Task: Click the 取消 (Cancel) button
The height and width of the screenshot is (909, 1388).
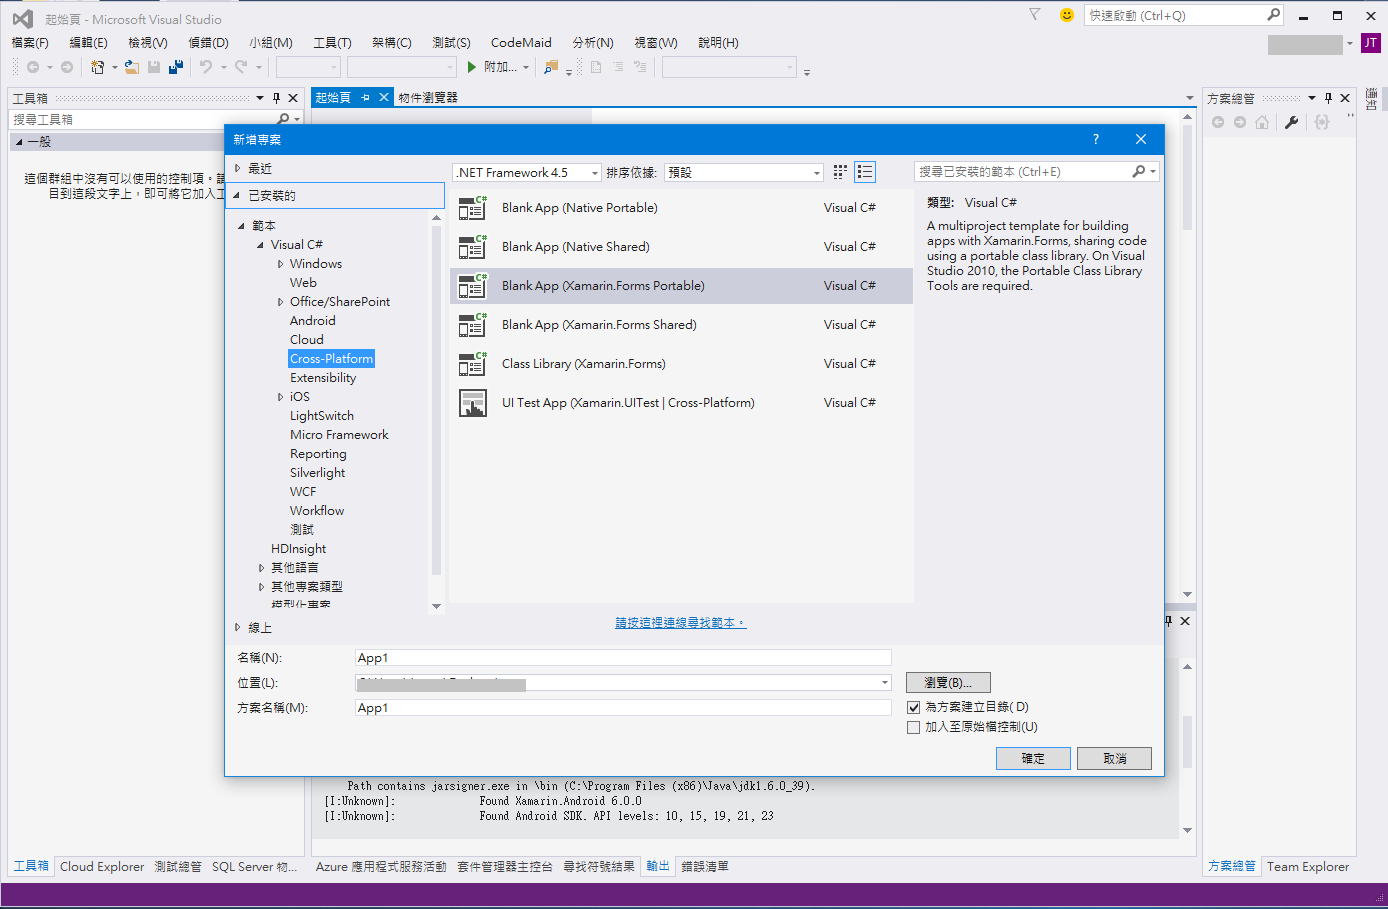Action: pyautogui.click(x=1115, y=758)
